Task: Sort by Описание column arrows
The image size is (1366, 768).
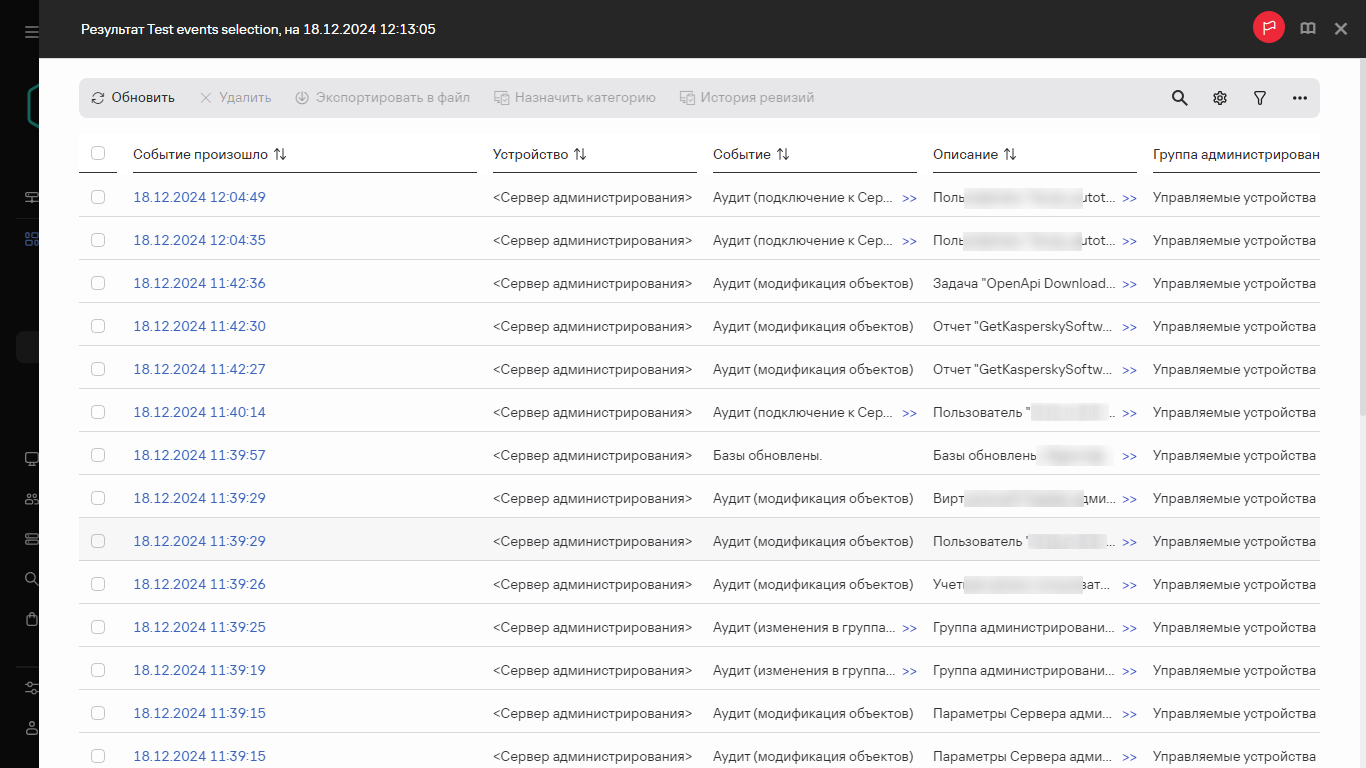Action: 1010,155
